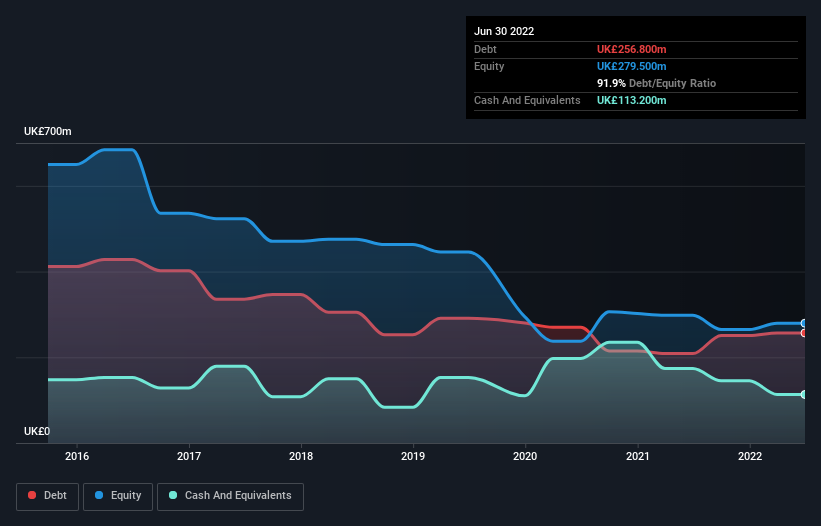Image resolution: width=821 pixels, height=526 pixels.
Task: Click the UK£113.200m cash value
Action: (631, 100)
